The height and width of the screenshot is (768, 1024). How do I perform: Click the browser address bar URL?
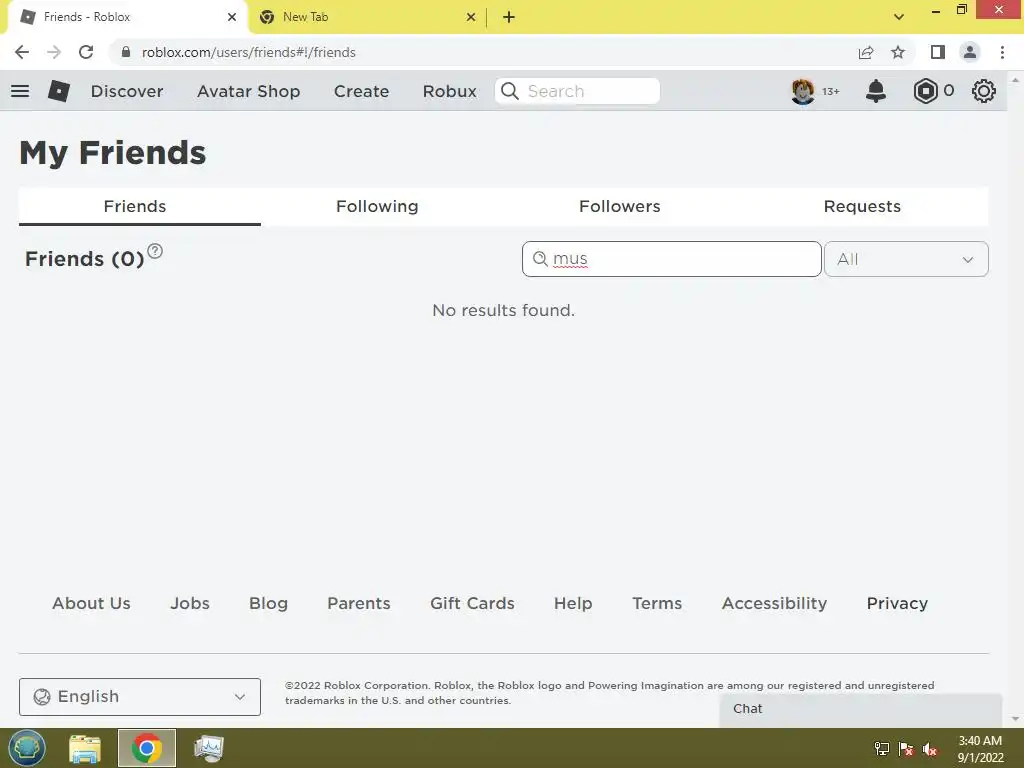[249, 52]
